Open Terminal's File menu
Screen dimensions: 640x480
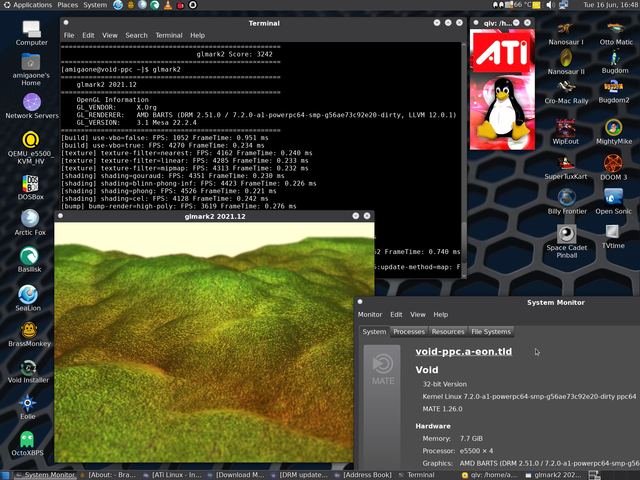pos(69,36)
